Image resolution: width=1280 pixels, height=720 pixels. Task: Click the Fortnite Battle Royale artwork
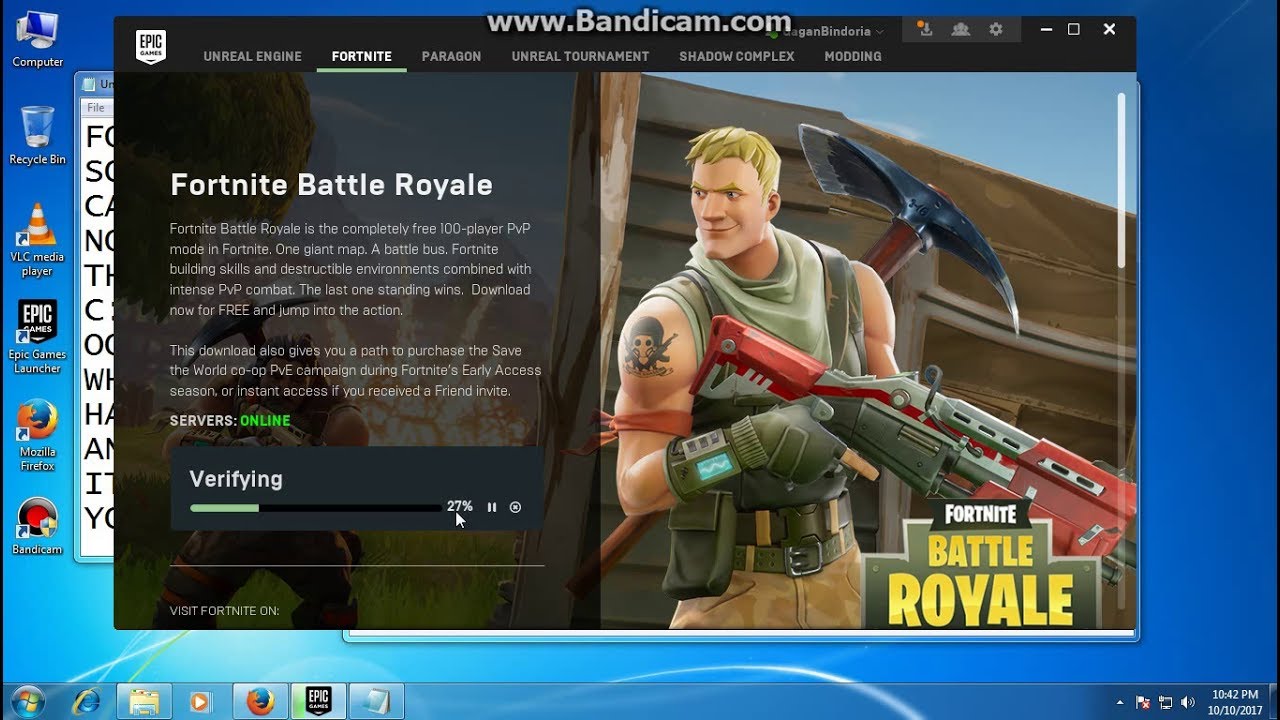[x=868, y=350]
